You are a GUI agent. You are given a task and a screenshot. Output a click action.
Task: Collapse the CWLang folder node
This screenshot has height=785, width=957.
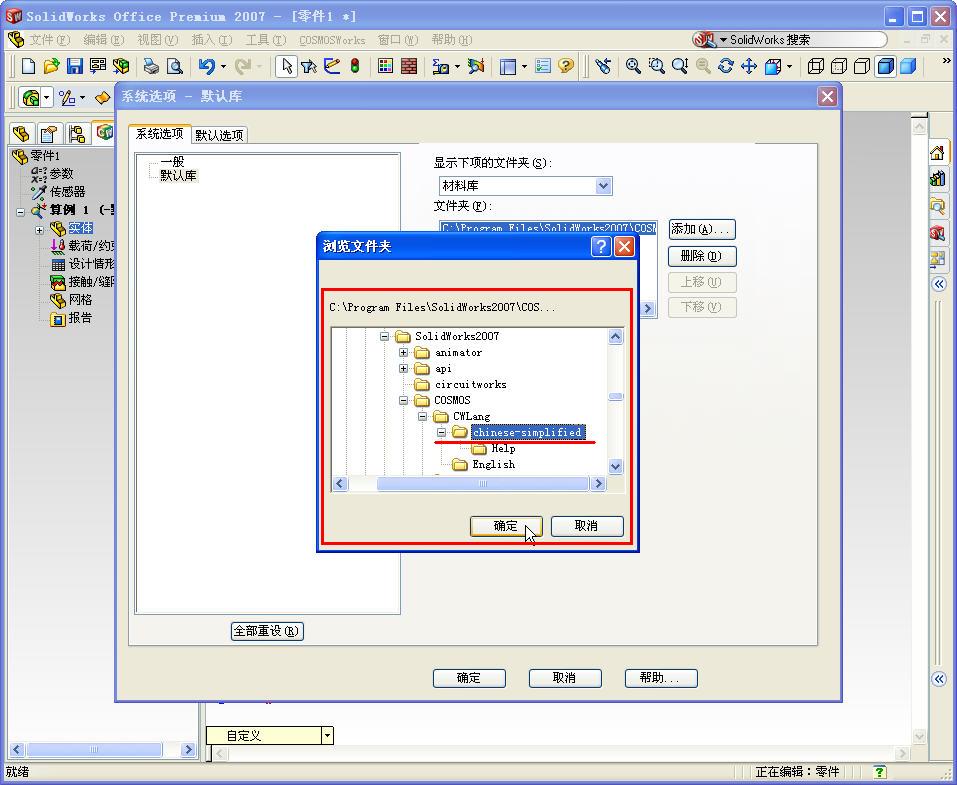click(x=422, y=416)
